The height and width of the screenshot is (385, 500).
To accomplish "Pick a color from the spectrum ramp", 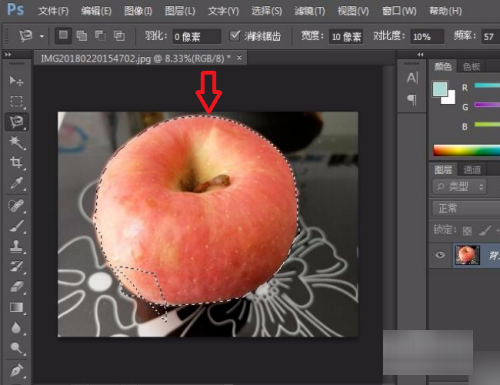I will coord(466,150).
